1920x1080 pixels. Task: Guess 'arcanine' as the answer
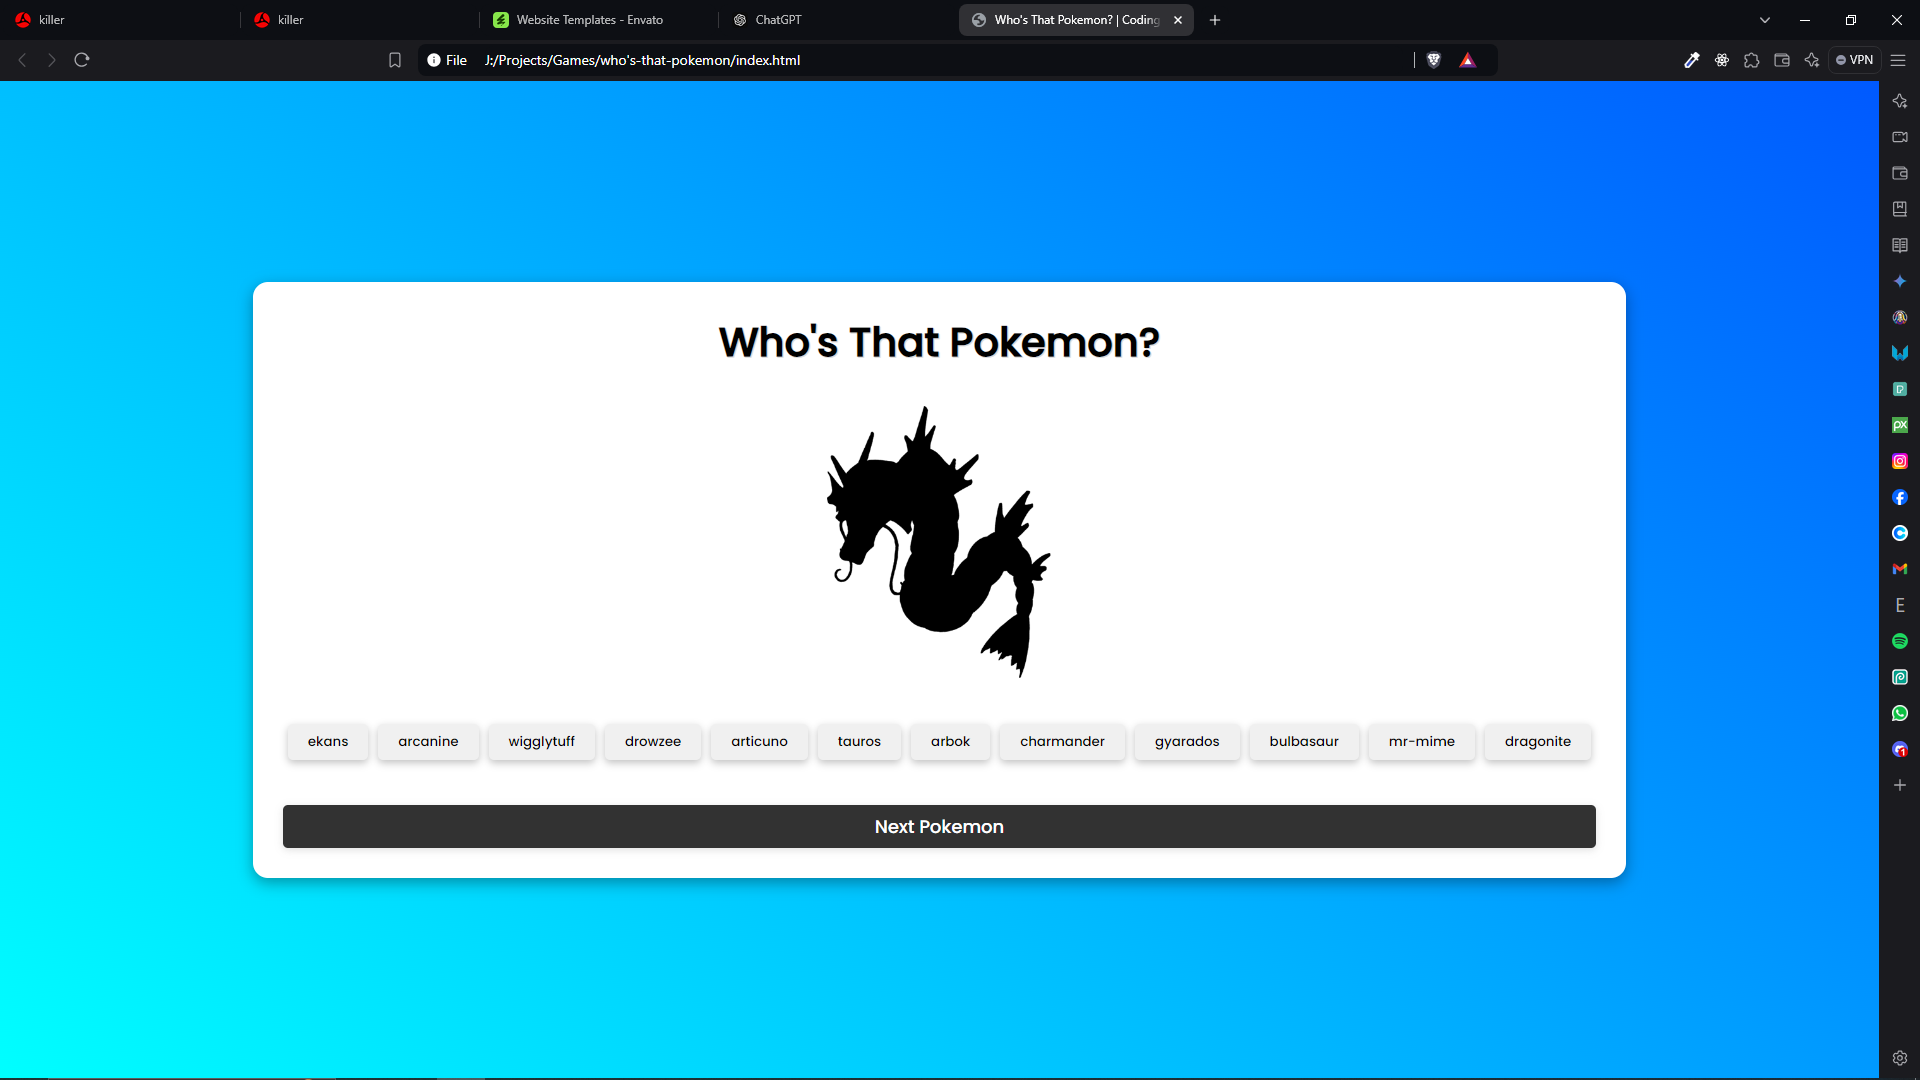coord(428,742)
